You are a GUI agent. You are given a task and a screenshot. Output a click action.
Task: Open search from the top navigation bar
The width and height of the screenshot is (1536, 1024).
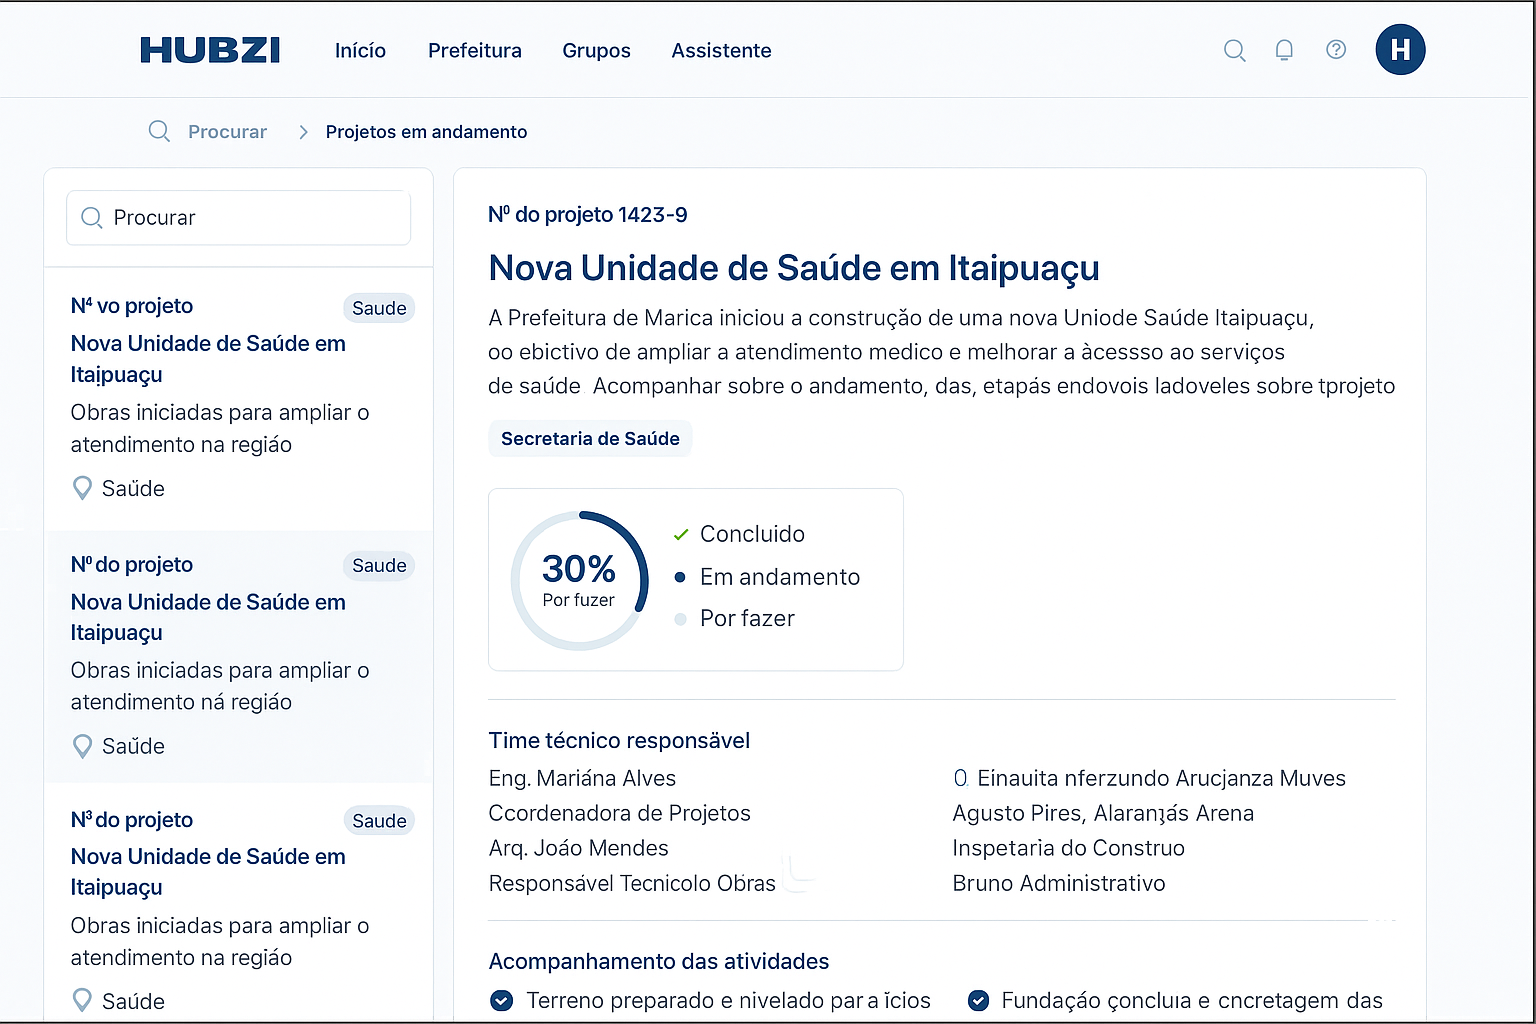pyautogui.click(x=1234, y=50)
